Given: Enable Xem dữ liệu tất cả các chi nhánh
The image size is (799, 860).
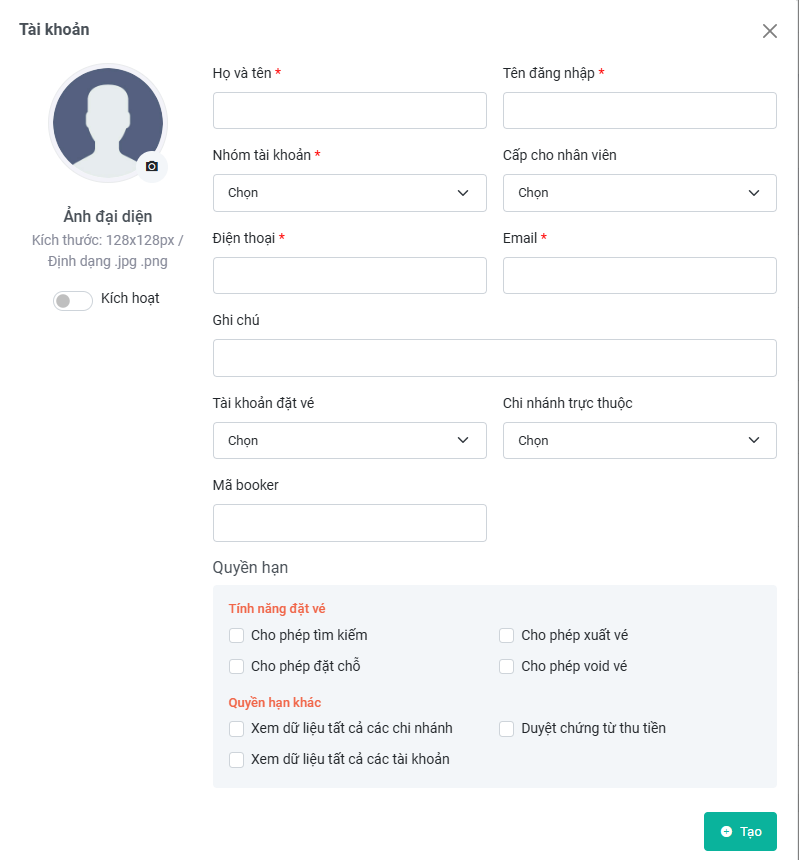Looking at the screenshot, I should click(x=236, y=729).
